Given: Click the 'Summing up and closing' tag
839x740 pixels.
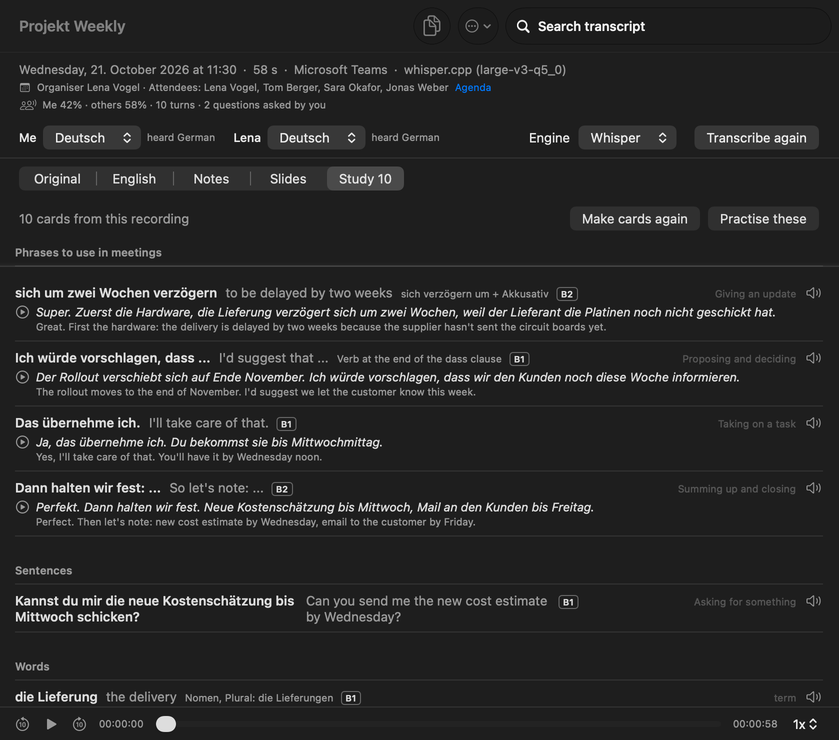Looking at the screenshot, I should [736, 489].
